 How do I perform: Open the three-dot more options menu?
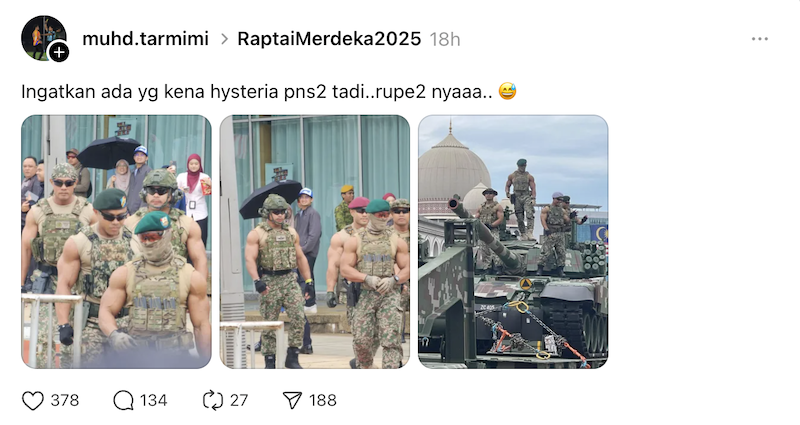coord(760,39)
